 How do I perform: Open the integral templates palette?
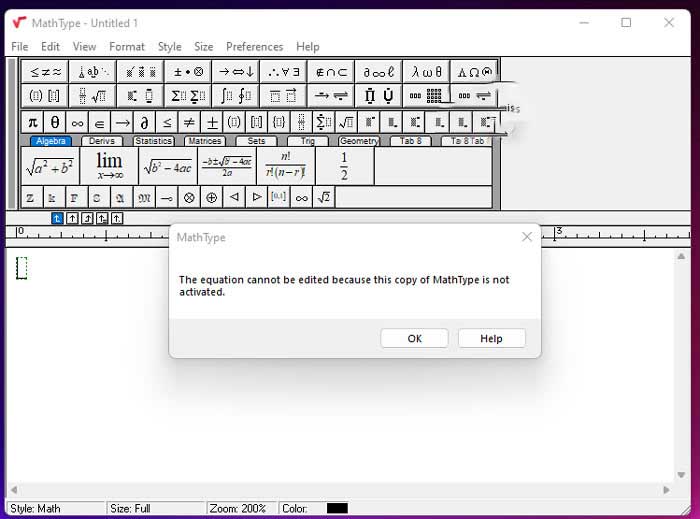[x=236, y=95]
